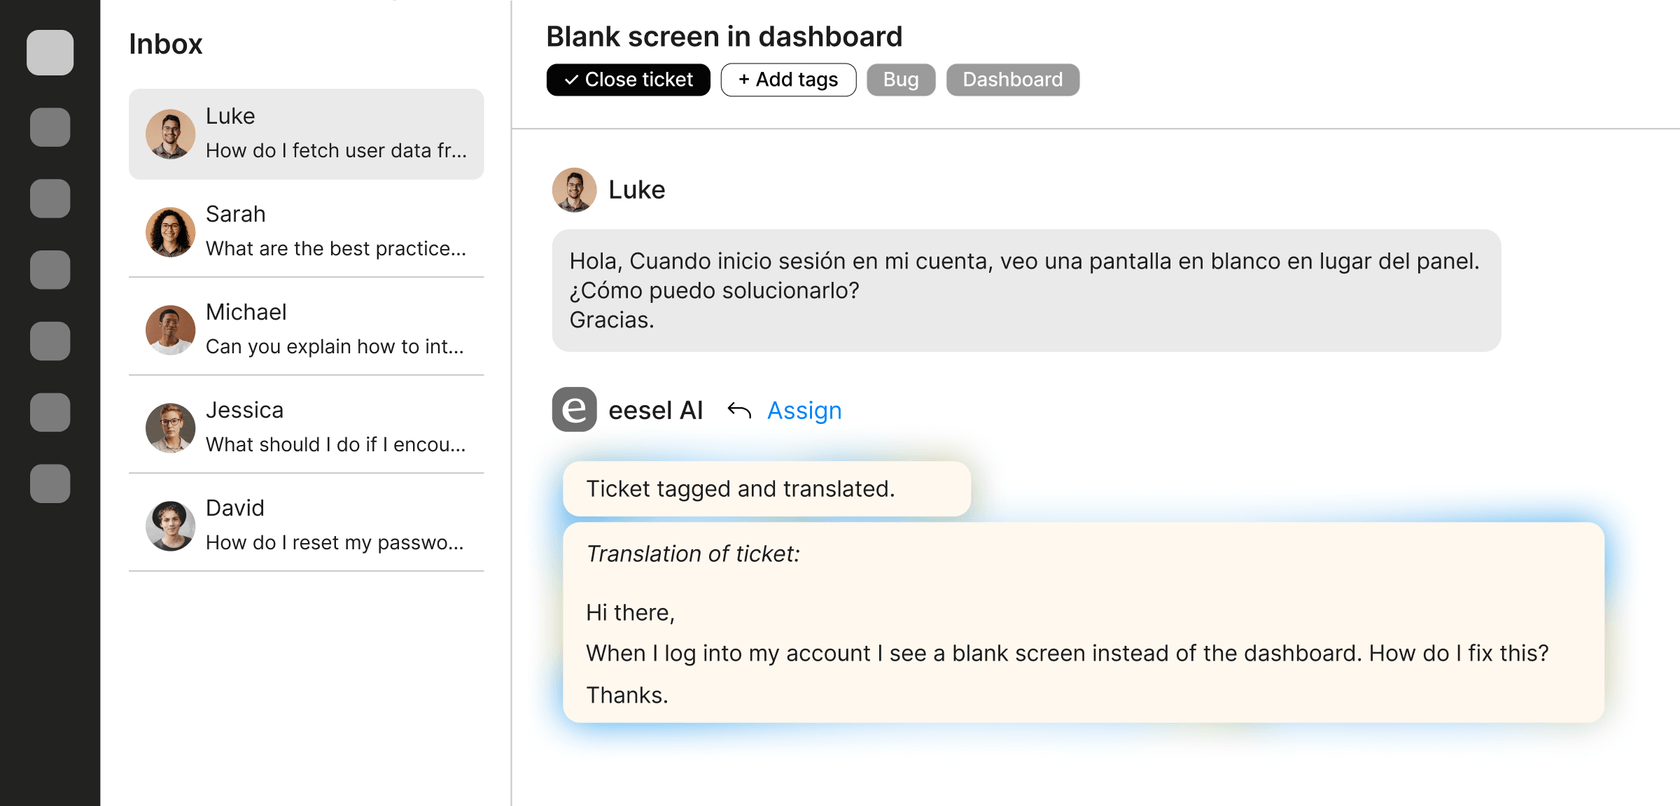Screen dimensions: 1680x806
Task: Click the second sidebar square icon
Action: tap(50, 127)
